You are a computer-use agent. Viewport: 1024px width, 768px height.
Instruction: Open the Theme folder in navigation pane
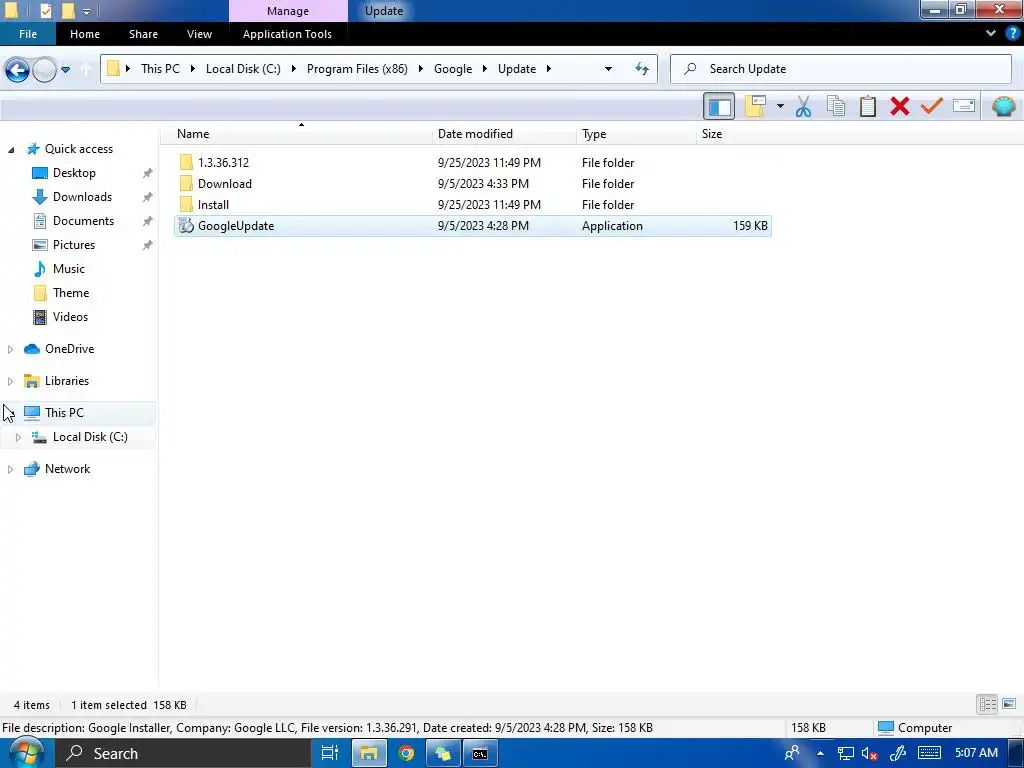[71, 293]
